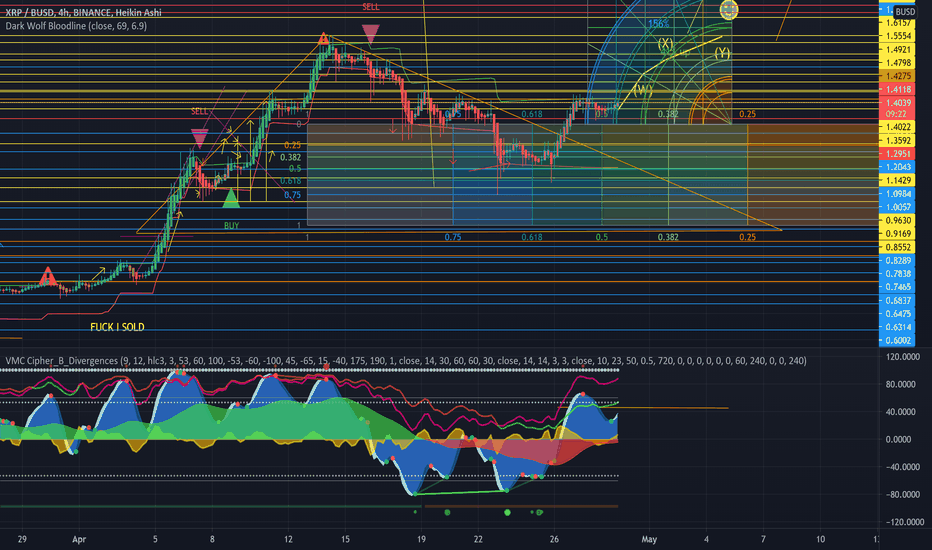Click the 0.7465 price axis label

tap(898, 287)
